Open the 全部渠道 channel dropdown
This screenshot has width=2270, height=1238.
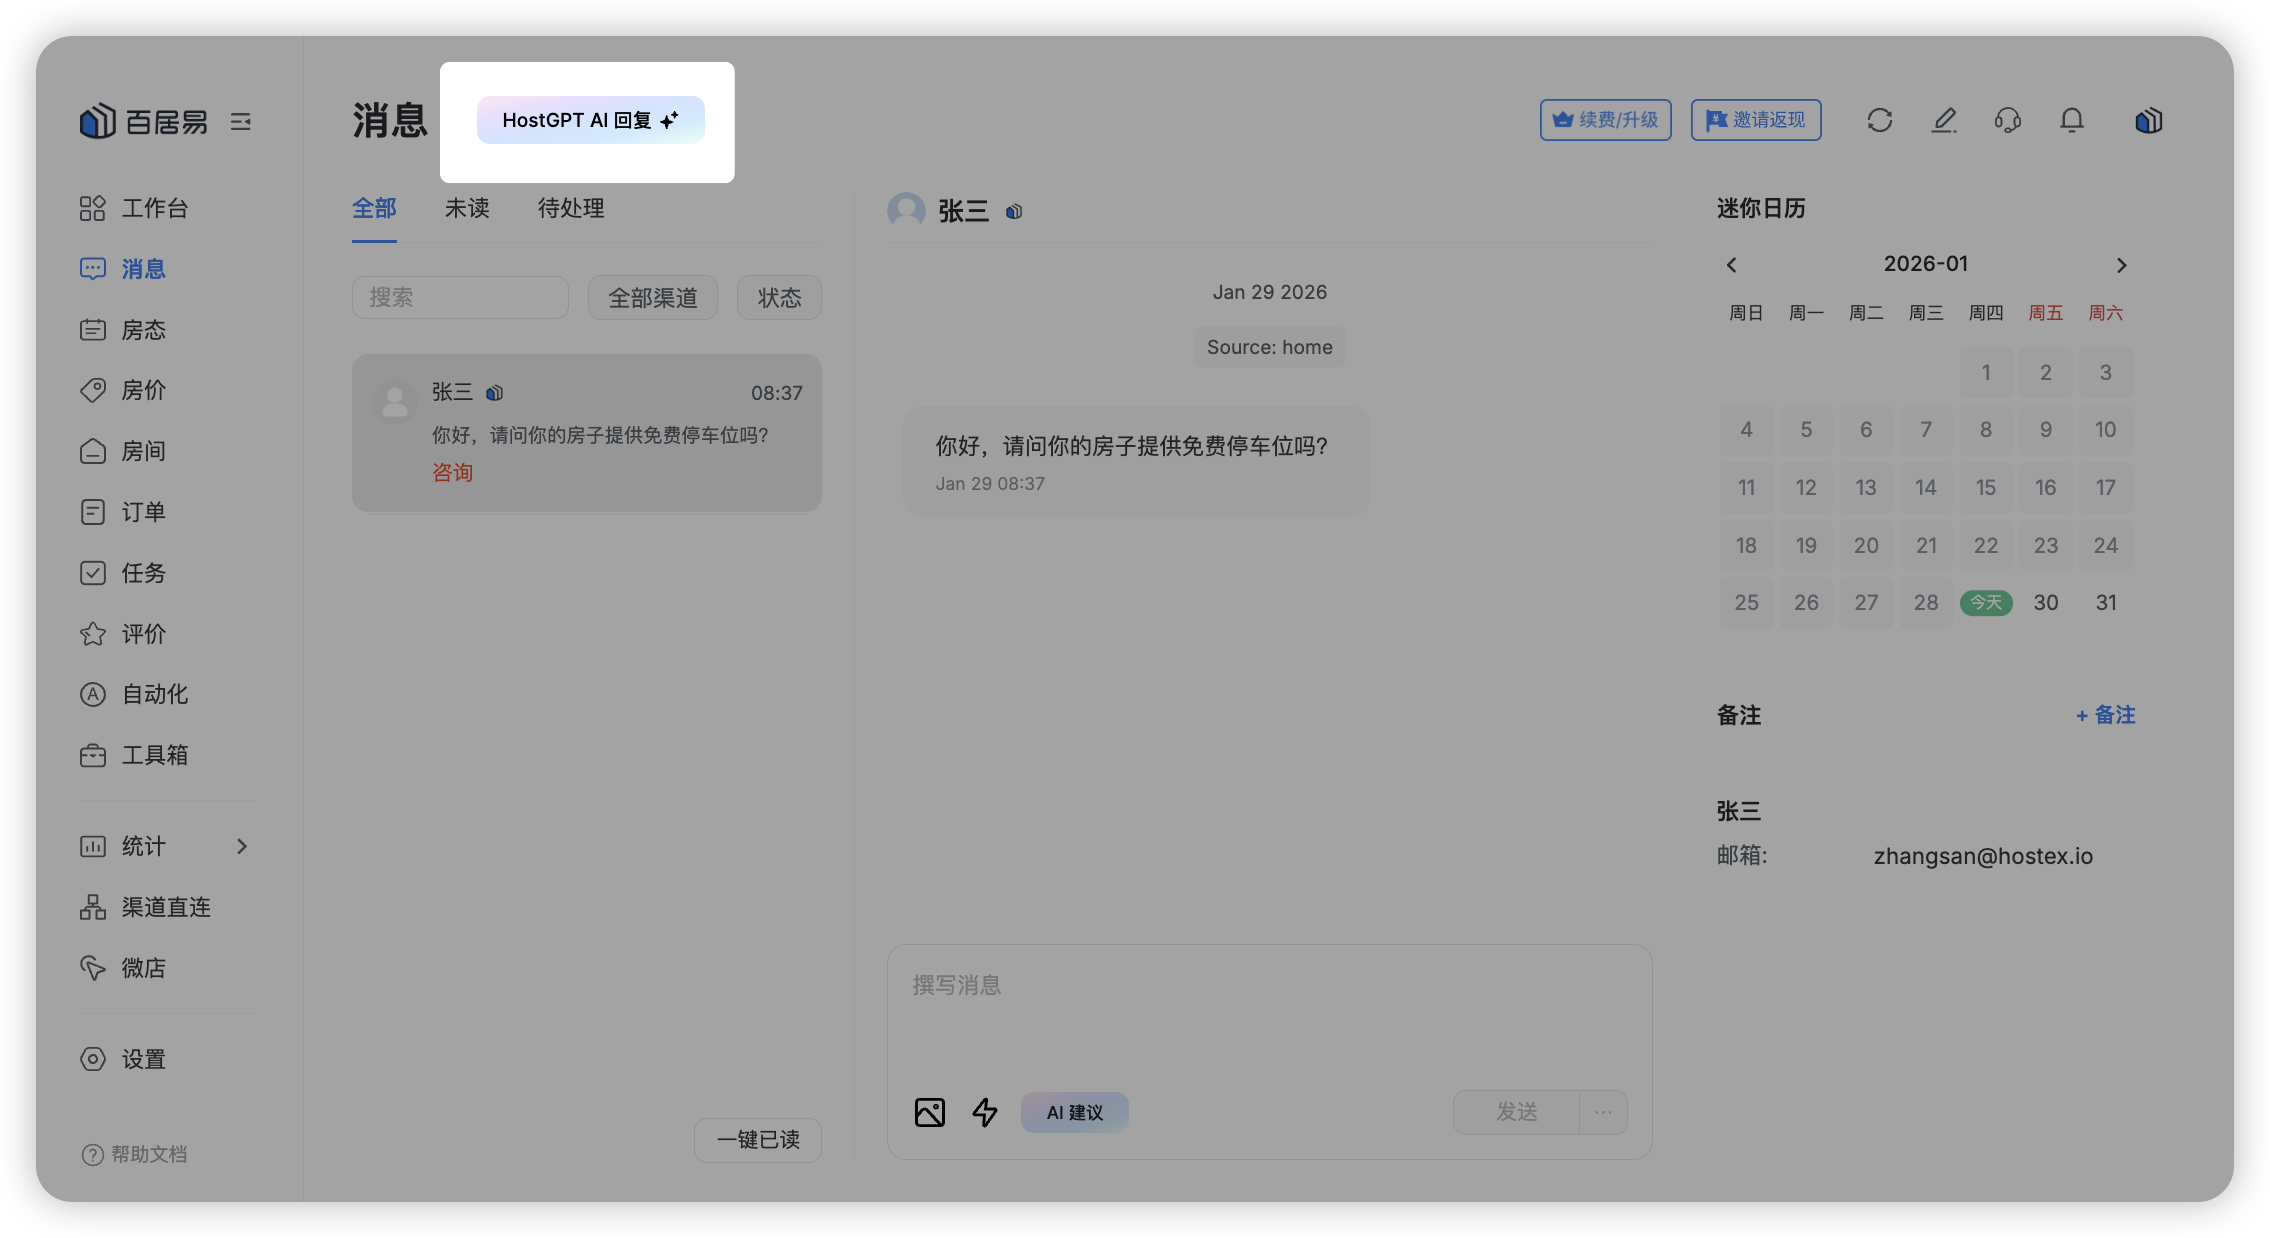point(652,298)
